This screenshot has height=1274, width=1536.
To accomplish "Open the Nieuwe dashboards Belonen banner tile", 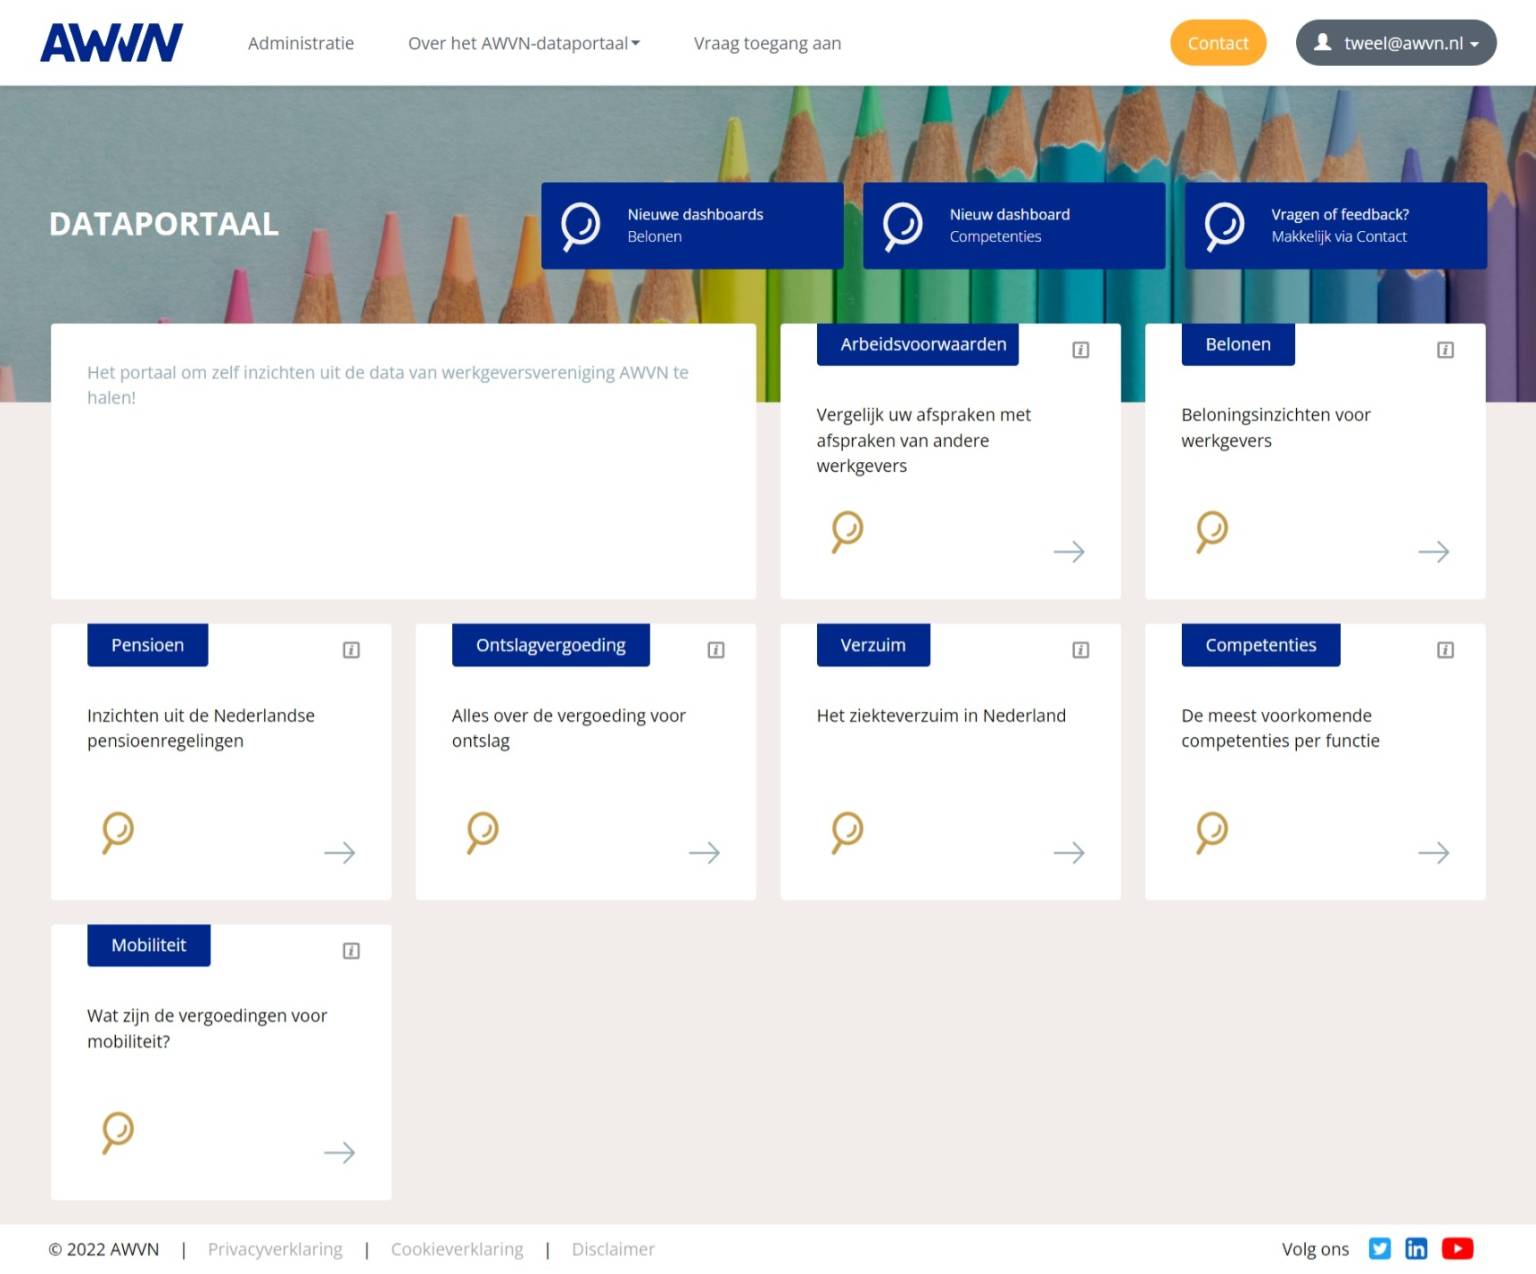I will click(692, 225).
